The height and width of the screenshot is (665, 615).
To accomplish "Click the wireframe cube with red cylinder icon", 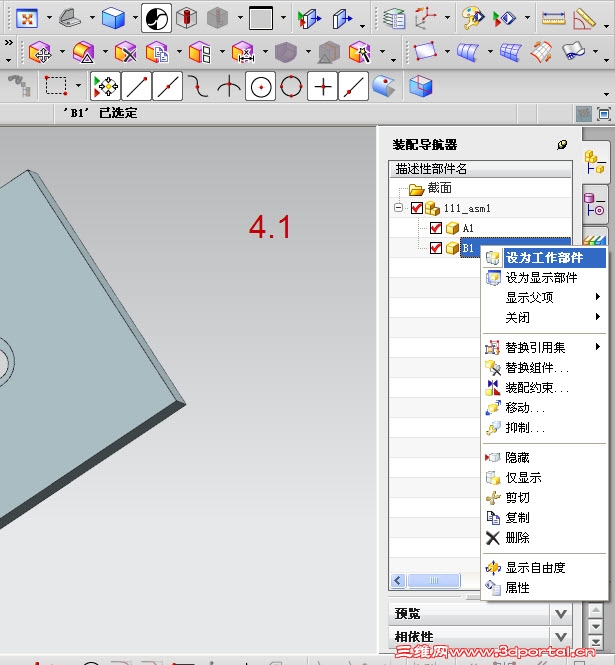I will 187,18.
